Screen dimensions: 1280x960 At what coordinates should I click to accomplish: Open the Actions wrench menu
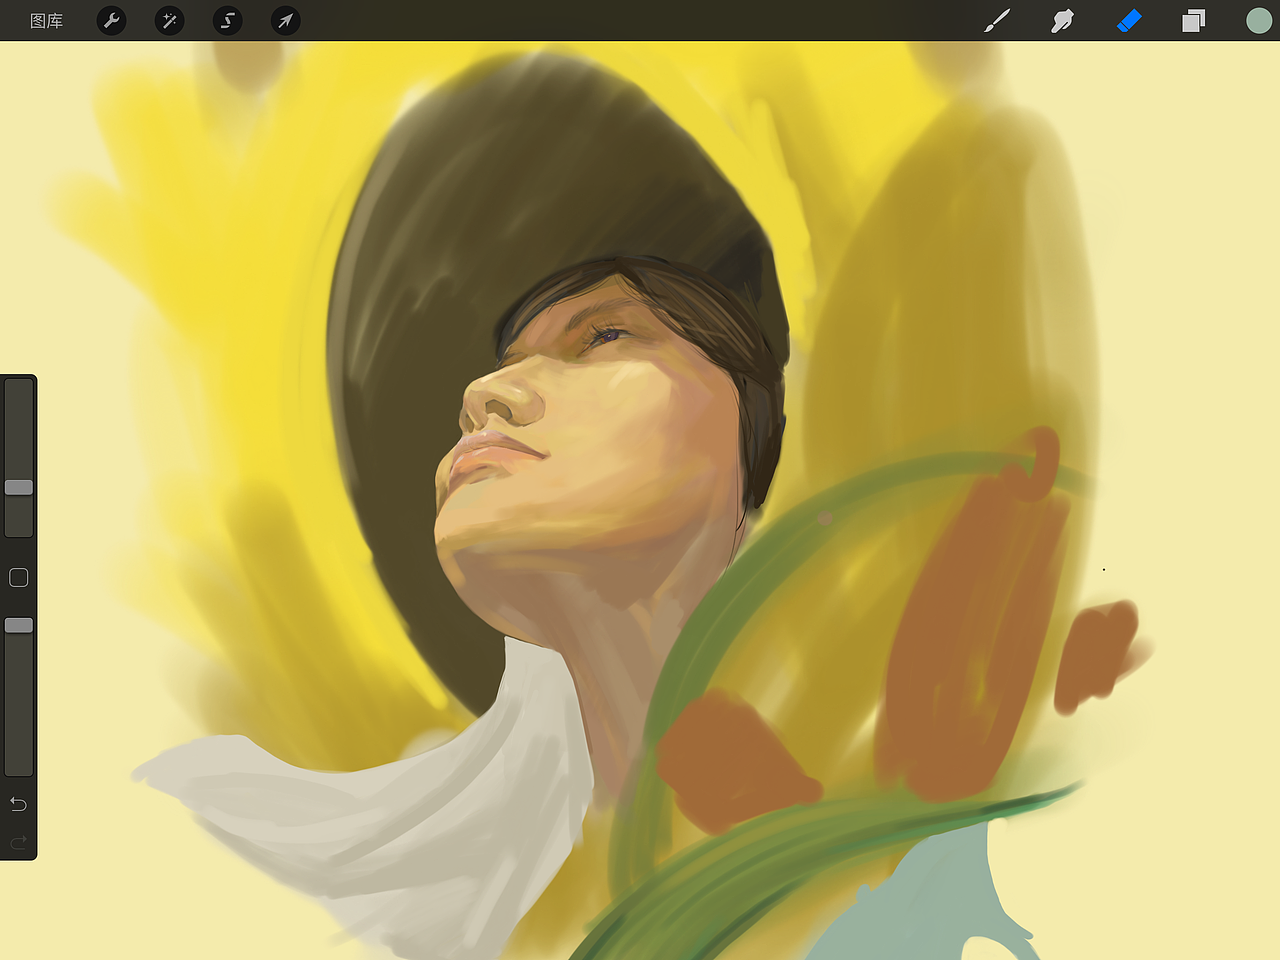point(111,20)
